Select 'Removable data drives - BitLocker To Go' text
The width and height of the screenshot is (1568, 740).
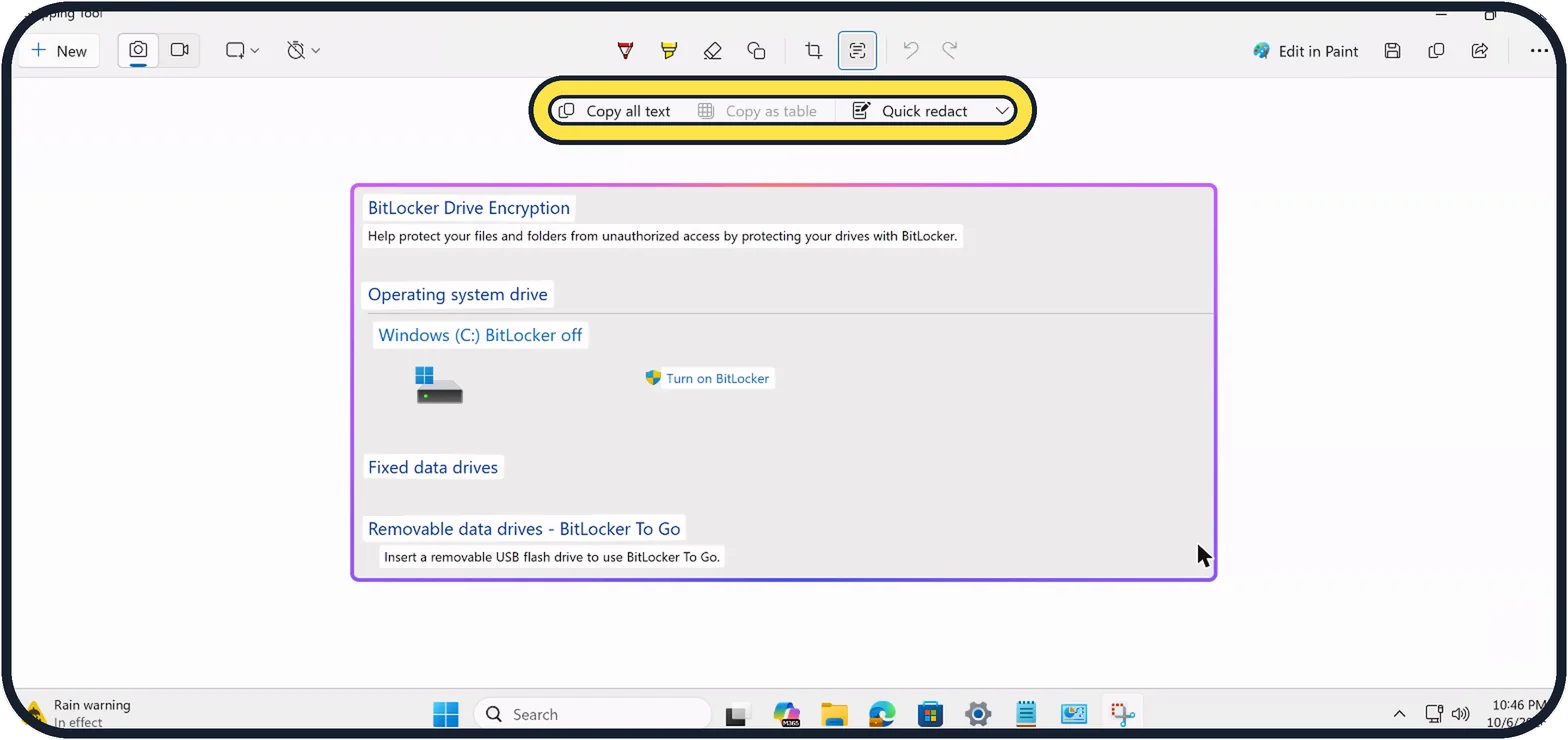click(x=524, y=529)
